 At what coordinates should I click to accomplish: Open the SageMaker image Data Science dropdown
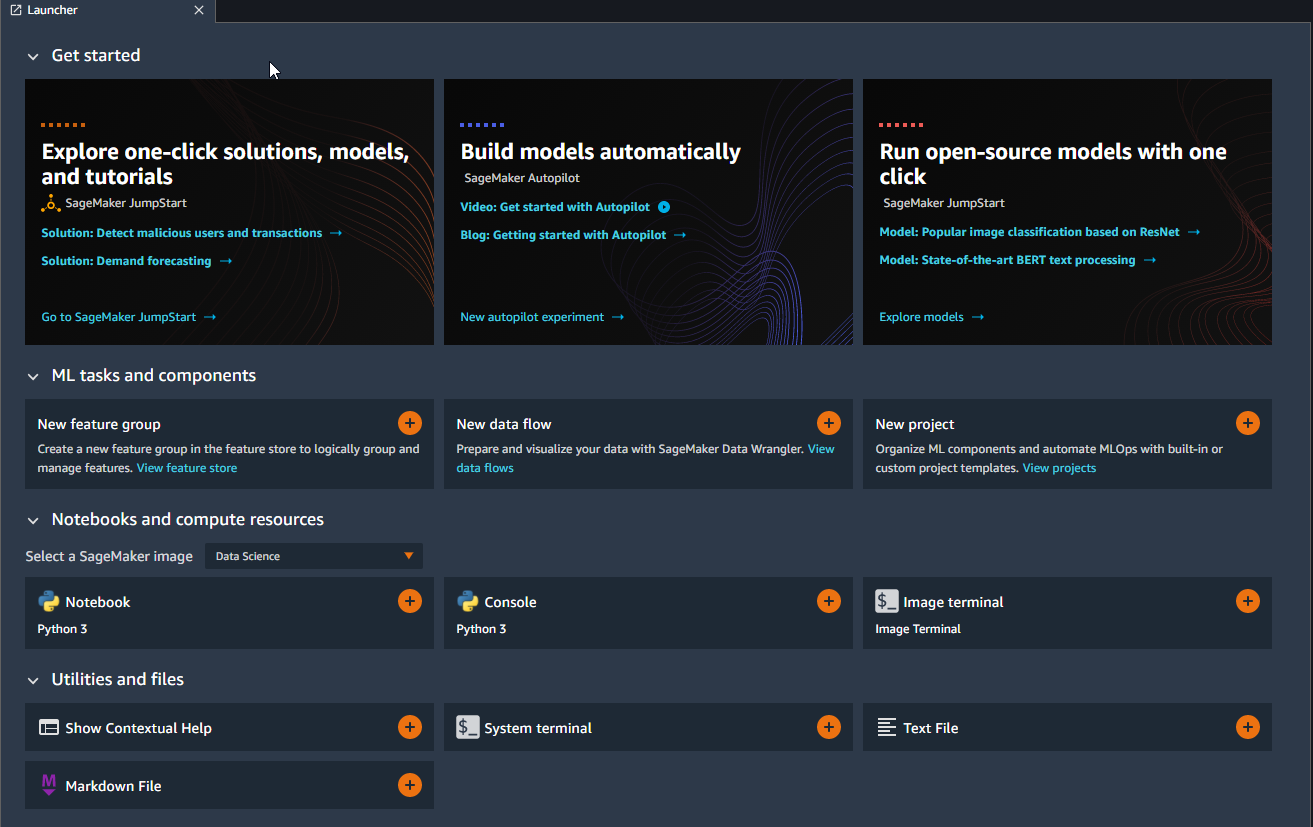click(314, 556)
